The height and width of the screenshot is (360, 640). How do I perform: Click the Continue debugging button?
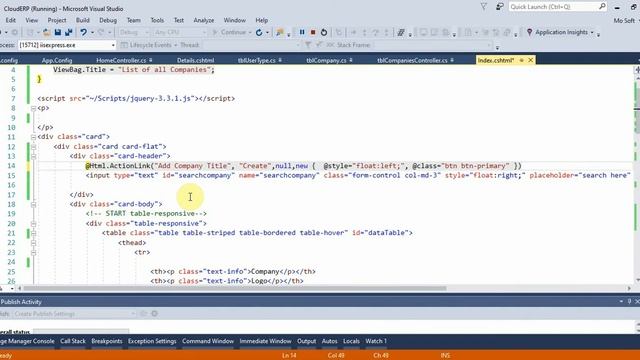(x=229, y=32)
